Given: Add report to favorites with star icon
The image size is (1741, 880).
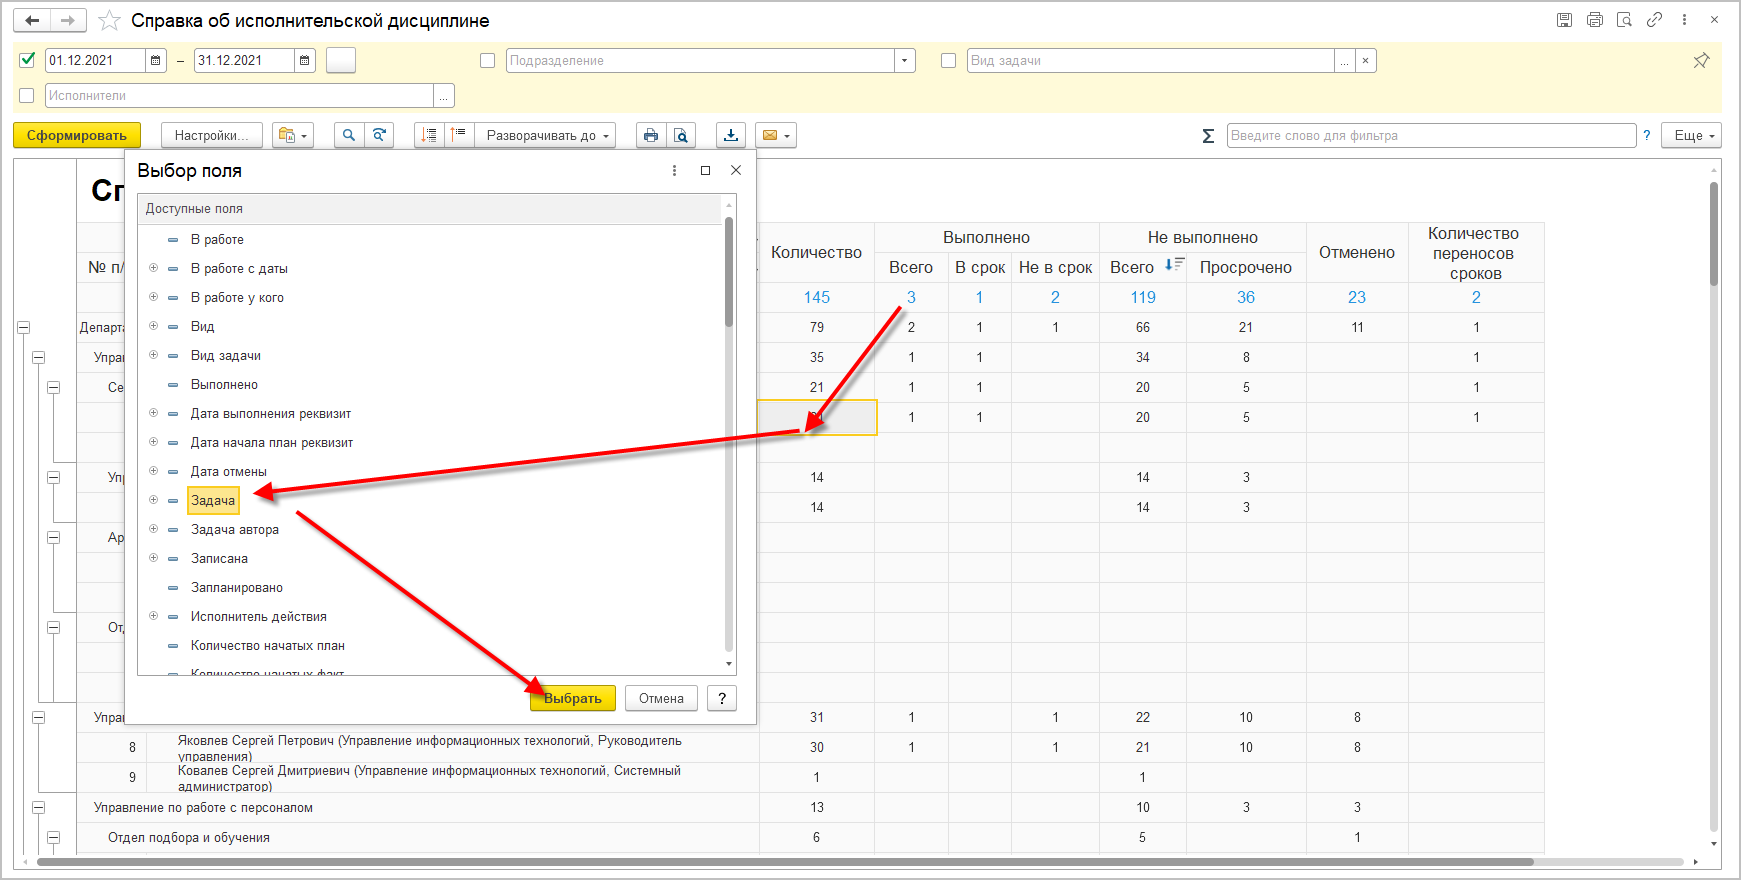Looking at the screenshot, I should coord(110,21).
